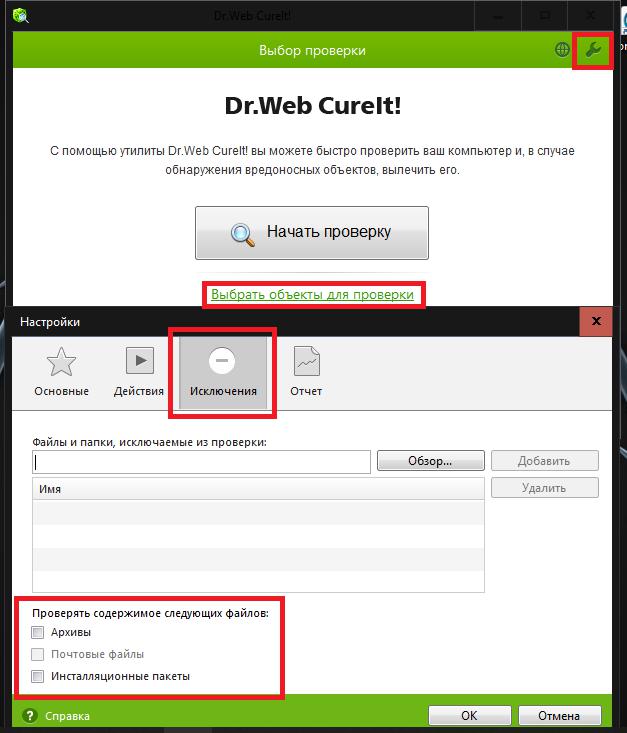Click the excluded files path input field
This screenshot has height=733, width=627.
pos(202,462)
